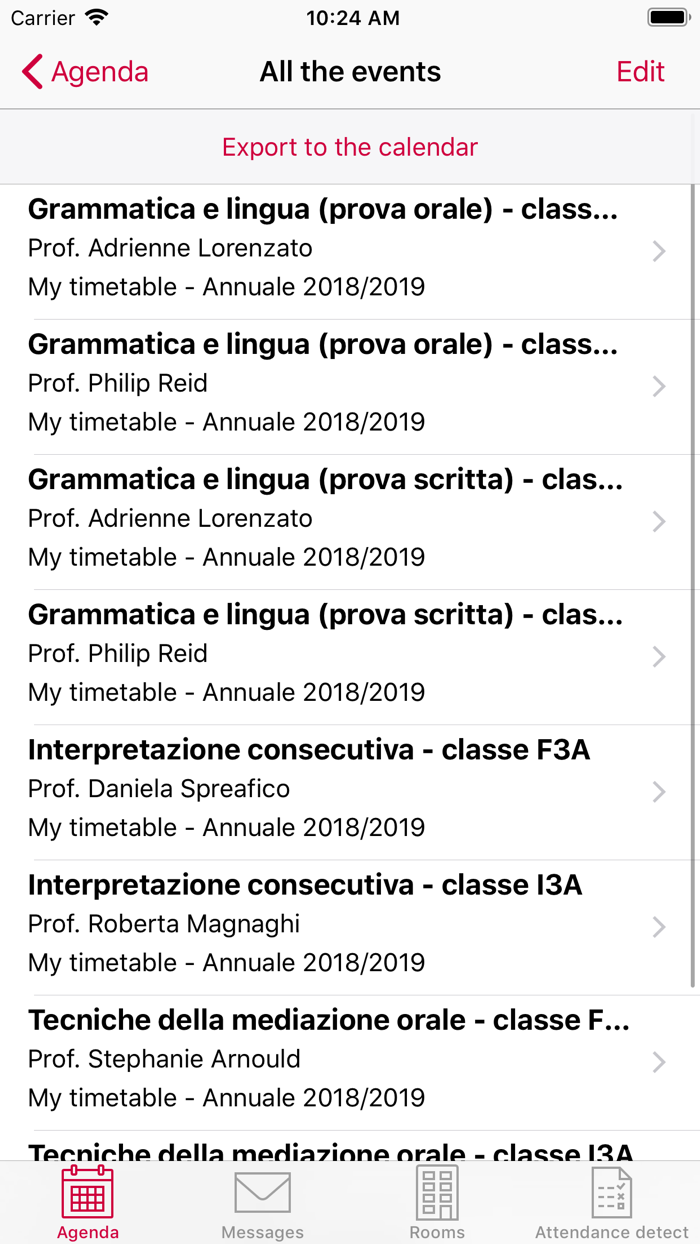Open the Agenda calendar tab icon
The width and height of the screenshot is (700, 1244).
(88, 1192)
